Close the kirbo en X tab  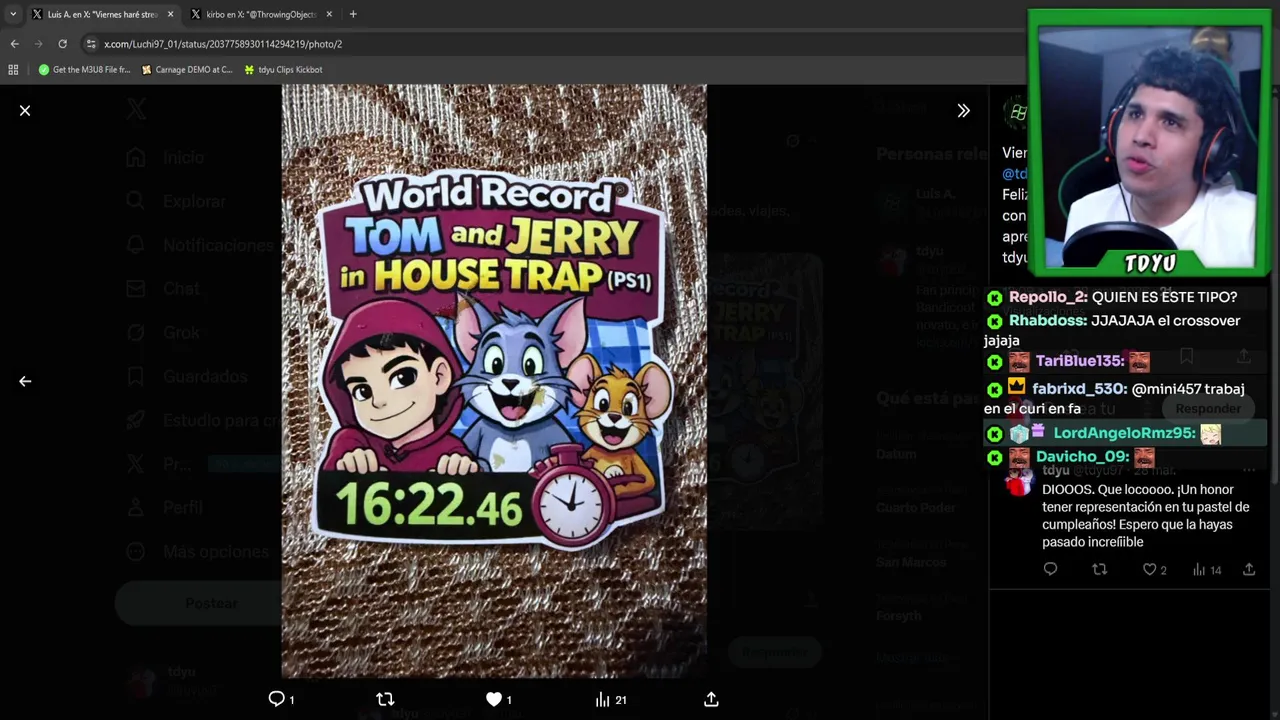tap(327, 14)
